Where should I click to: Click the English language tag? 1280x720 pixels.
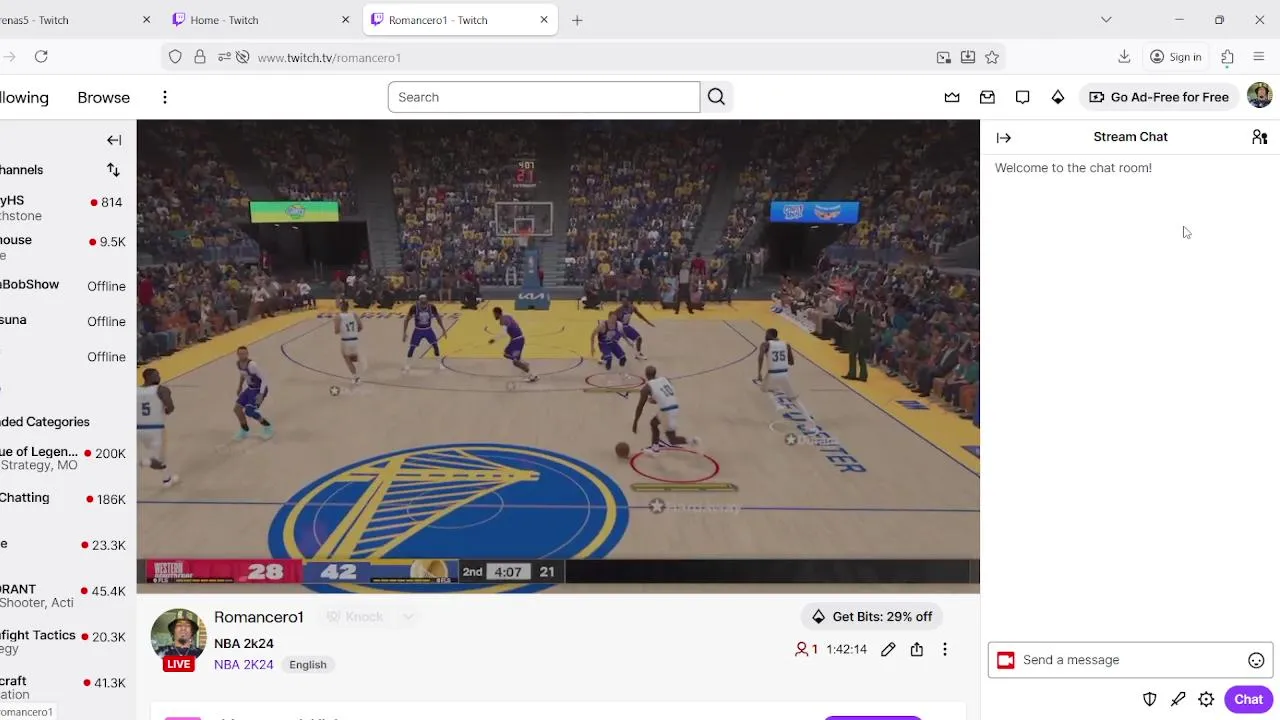click(308, 664)
